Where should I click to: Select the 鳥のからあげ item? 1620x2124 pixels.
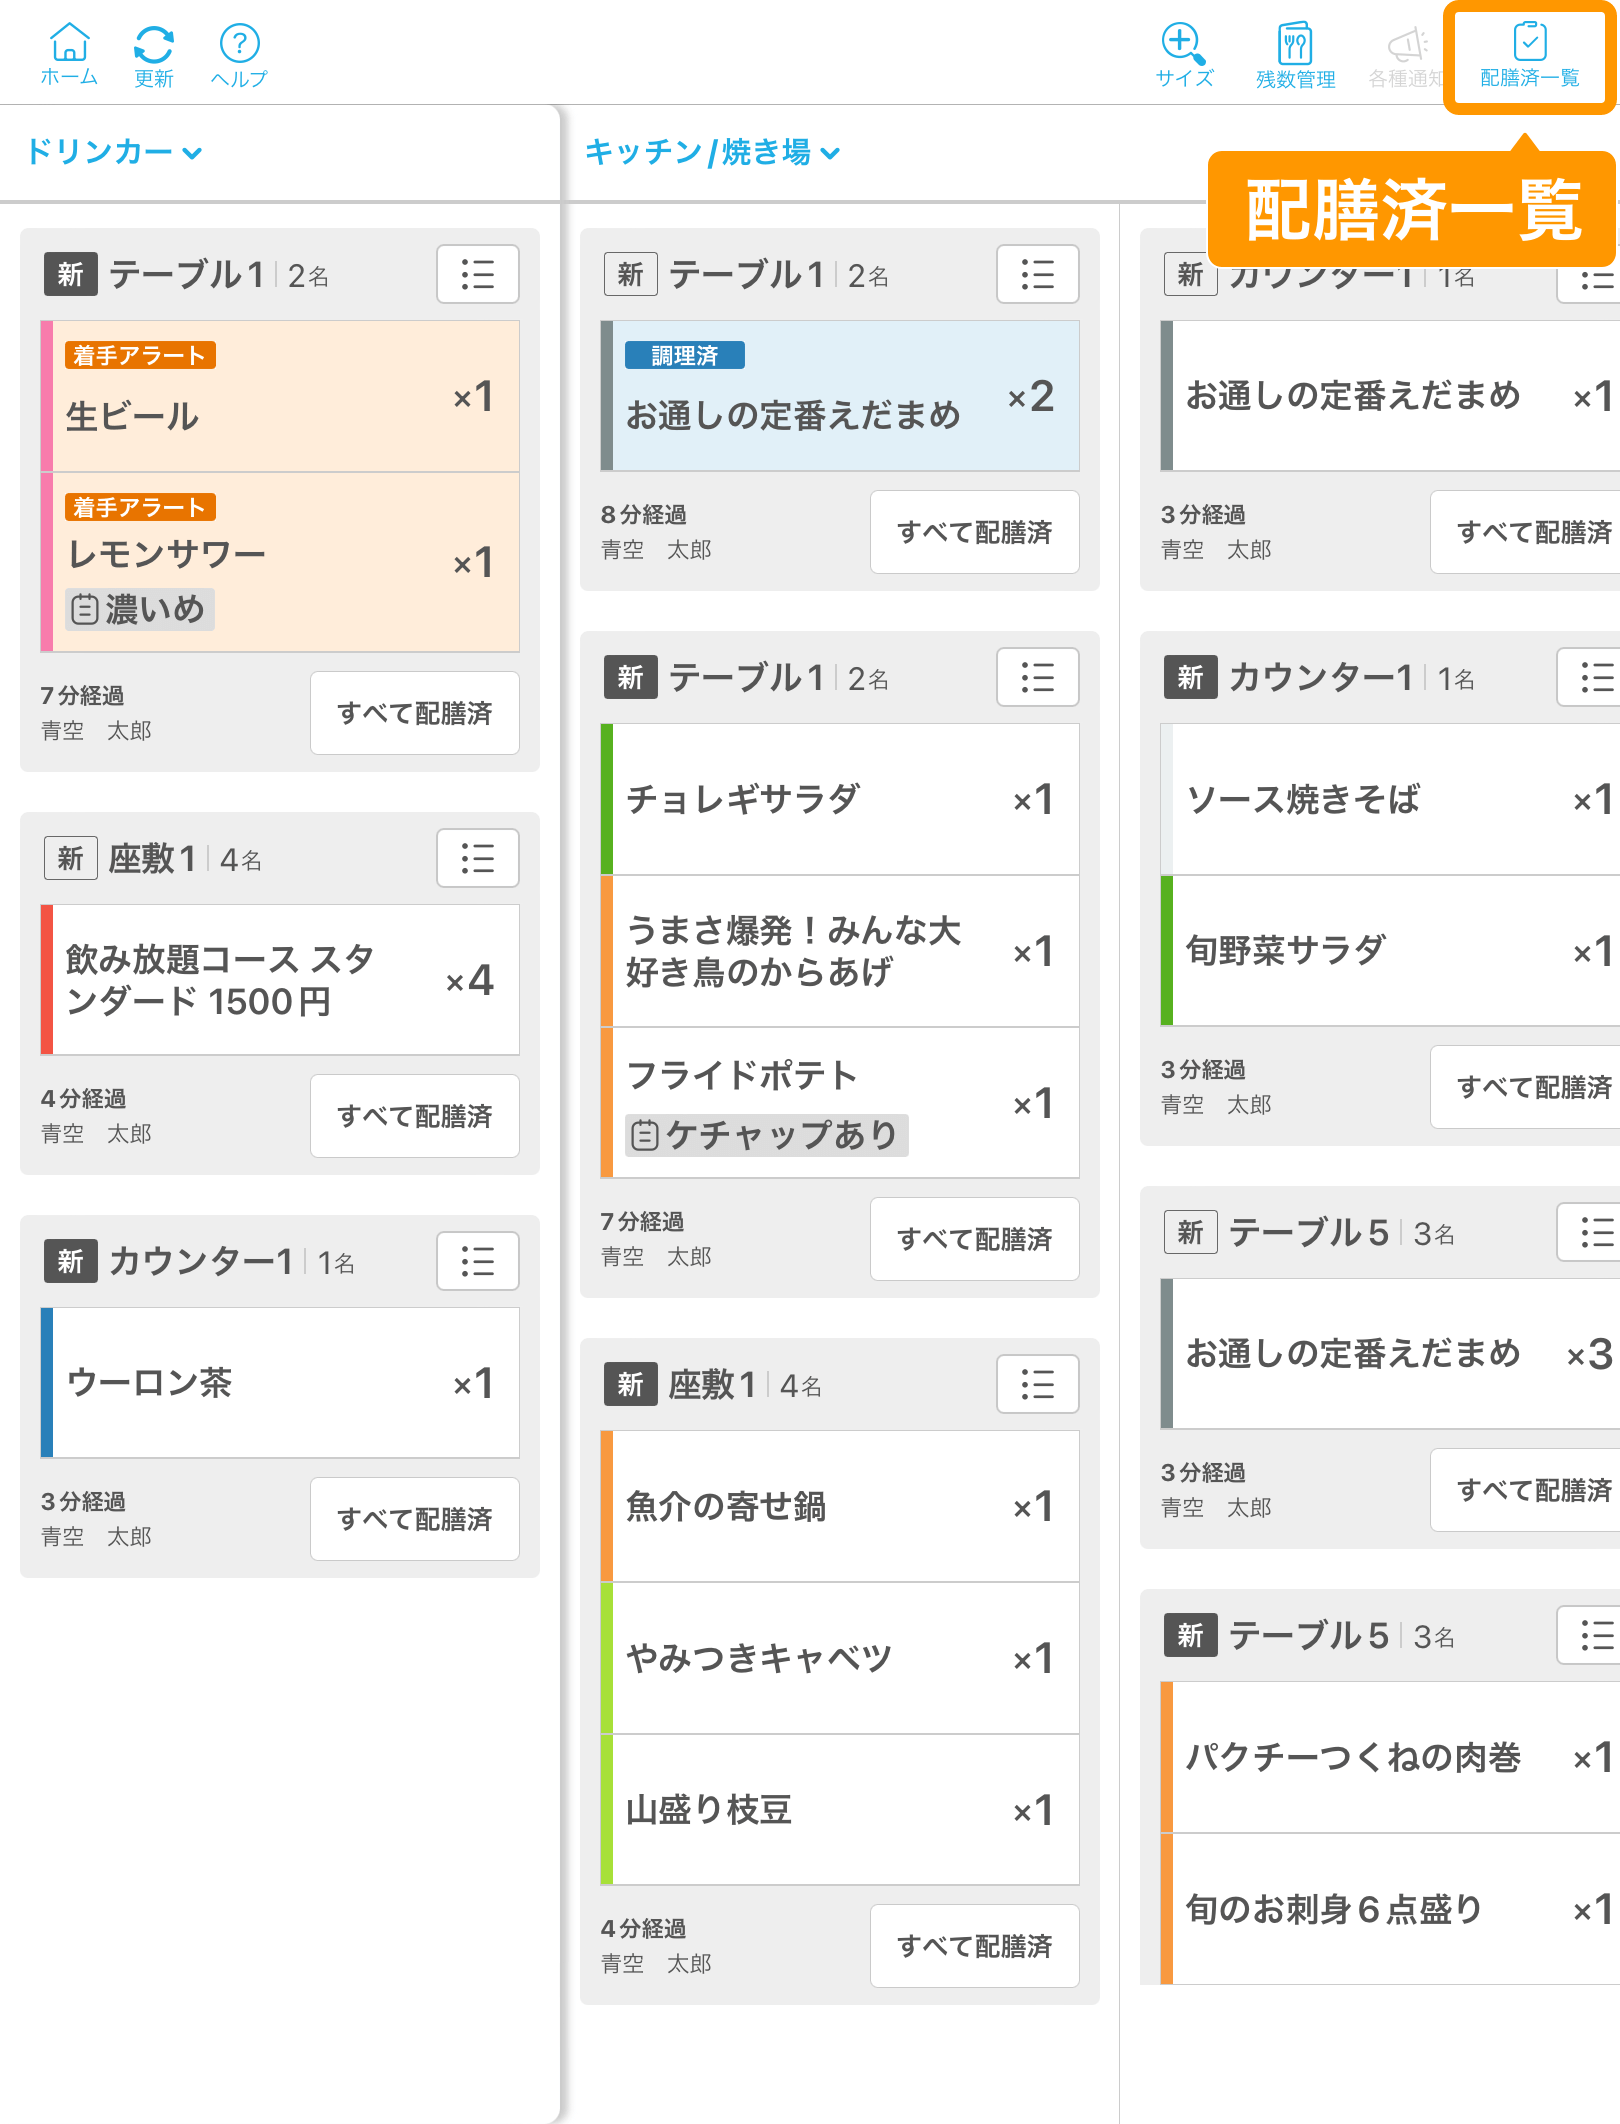pos(840,951)
